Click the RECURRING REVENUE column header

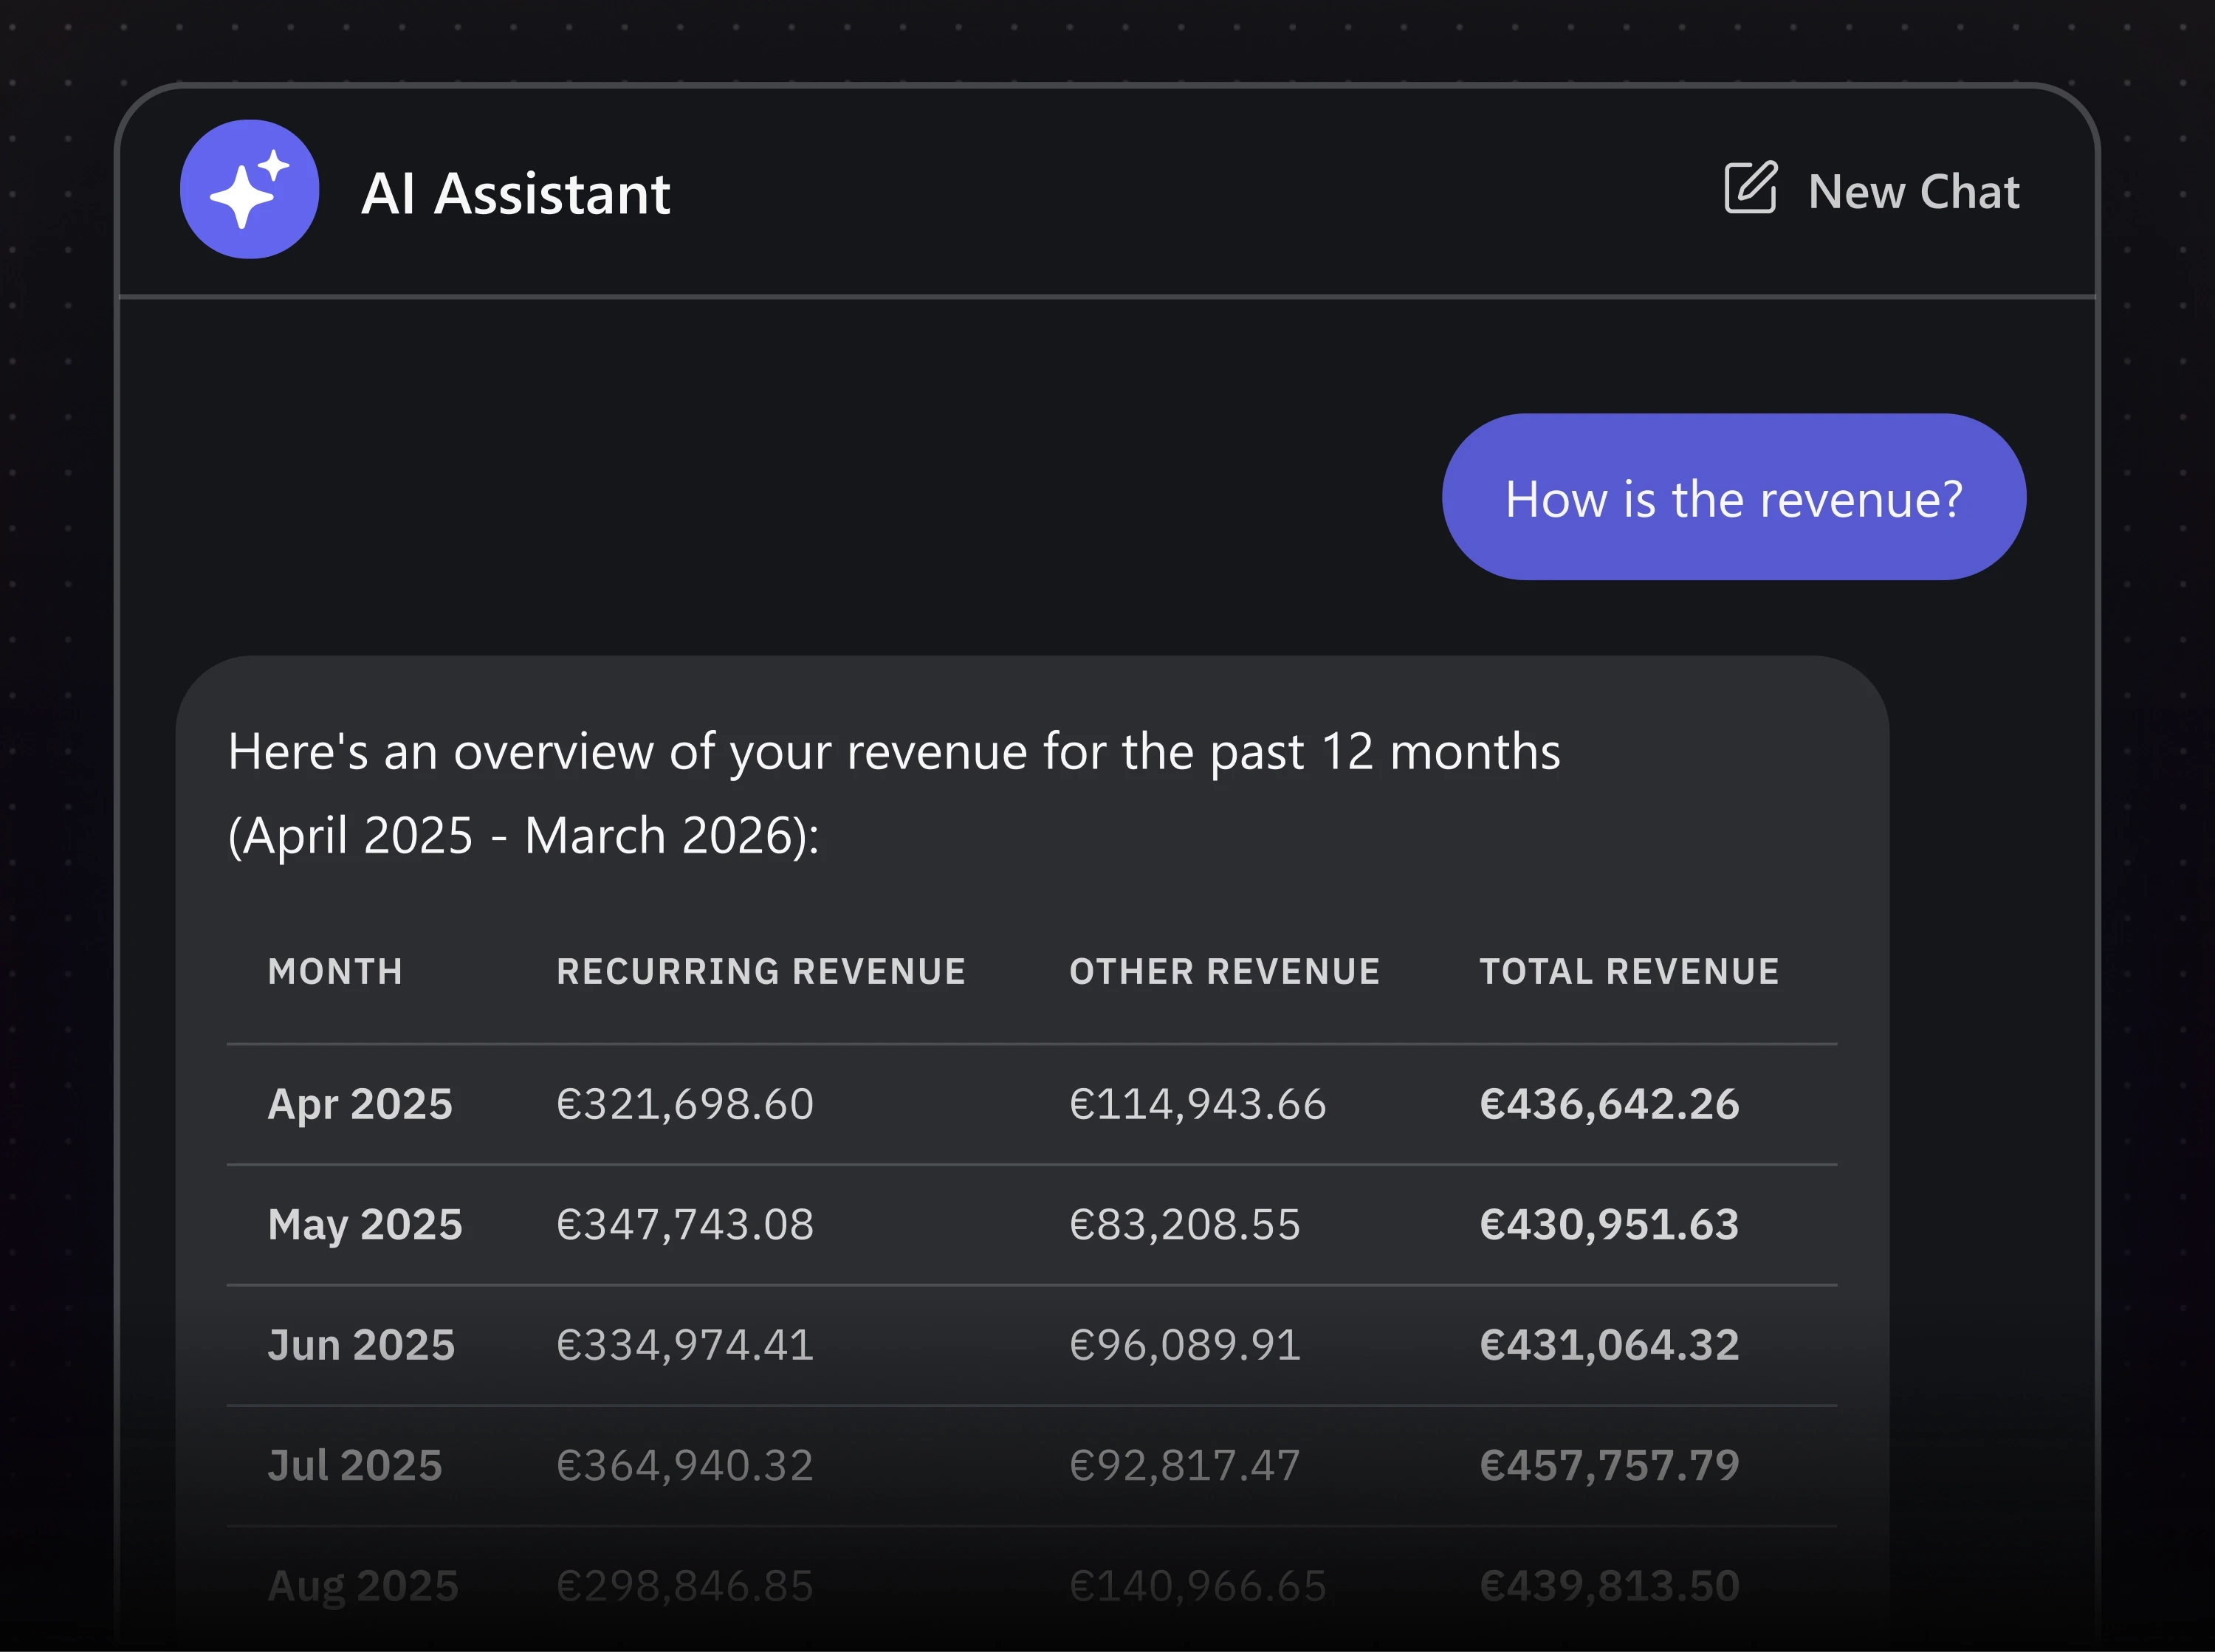coord(761,971)
